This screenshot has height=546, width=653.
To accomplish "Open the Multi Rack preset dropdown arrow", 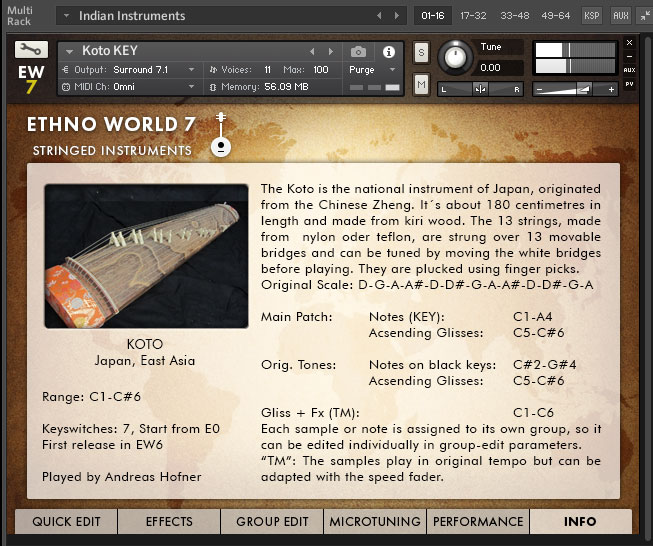I will 66,16.
